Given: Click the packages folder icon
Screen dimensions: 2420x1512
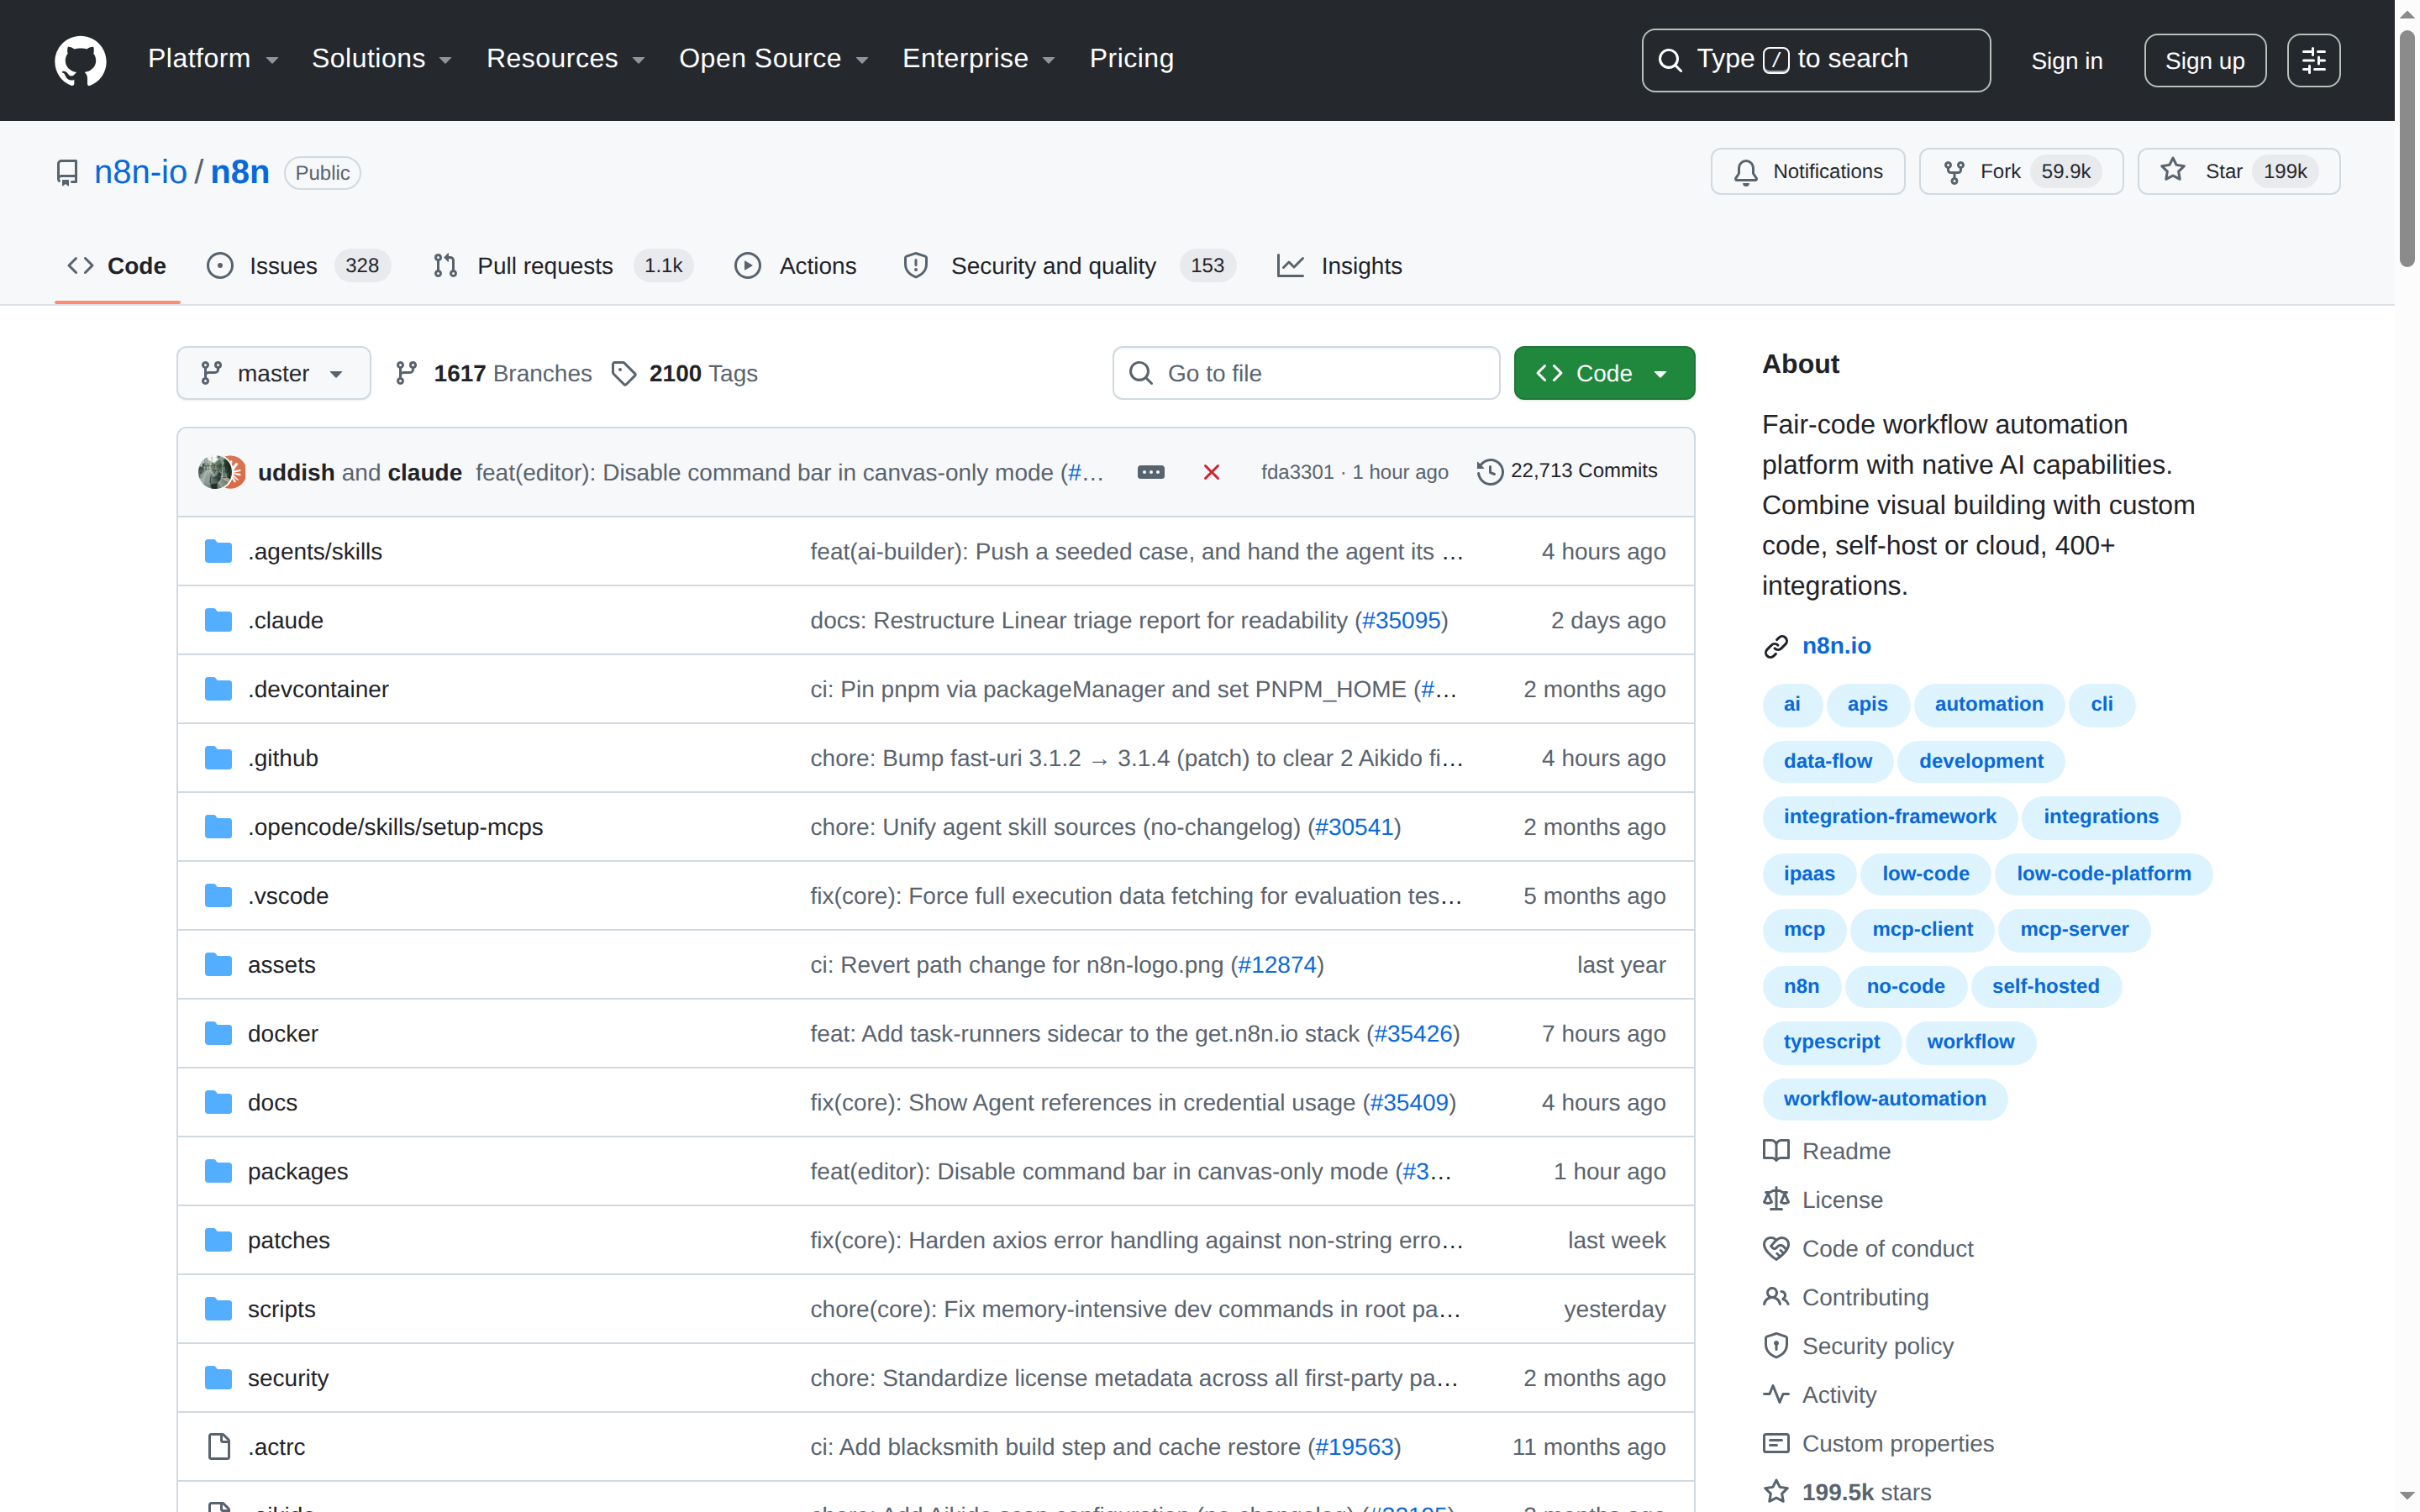Looking at the screenshot, I should (218, 1171).
